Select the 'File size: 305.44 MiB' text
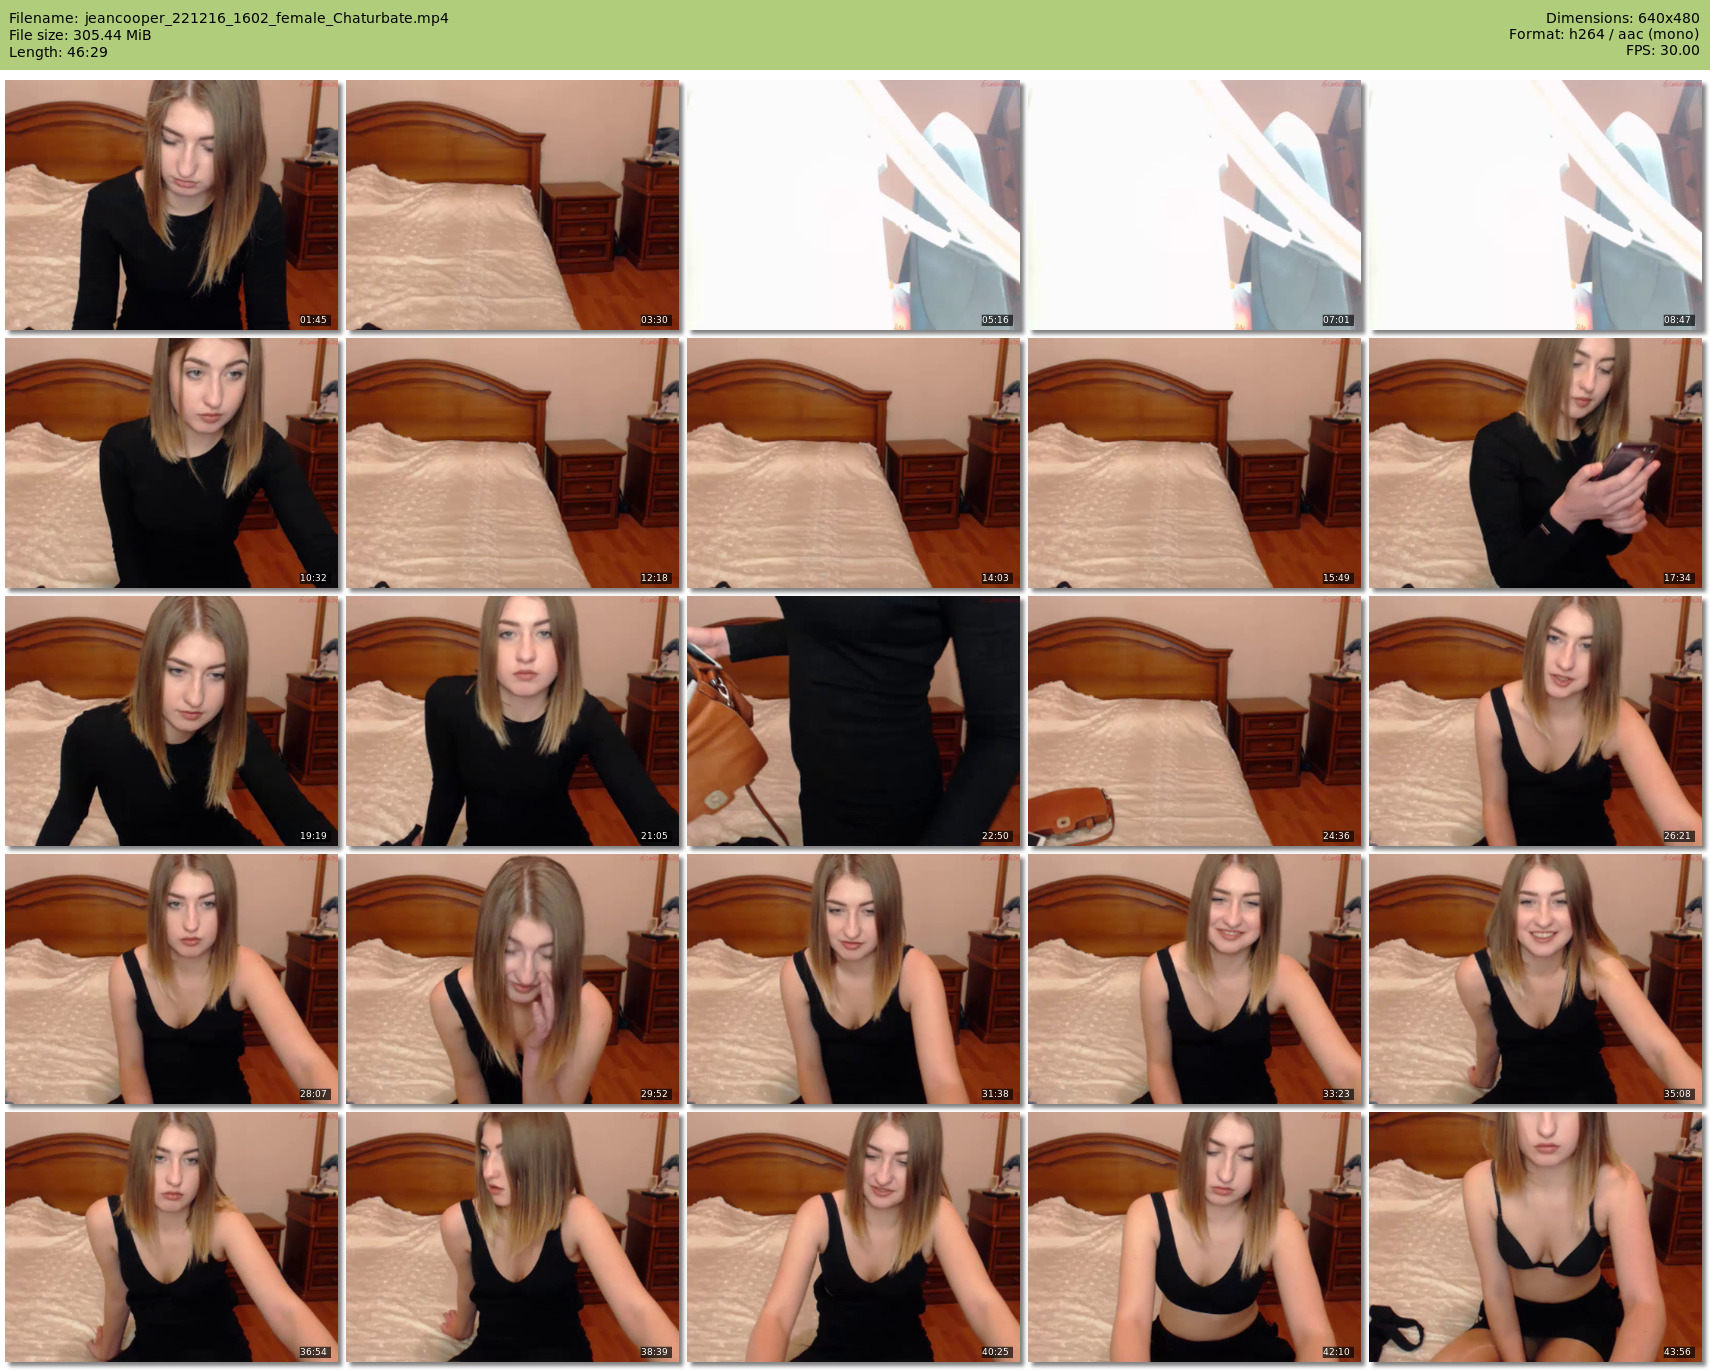 (x=80, y=35)
